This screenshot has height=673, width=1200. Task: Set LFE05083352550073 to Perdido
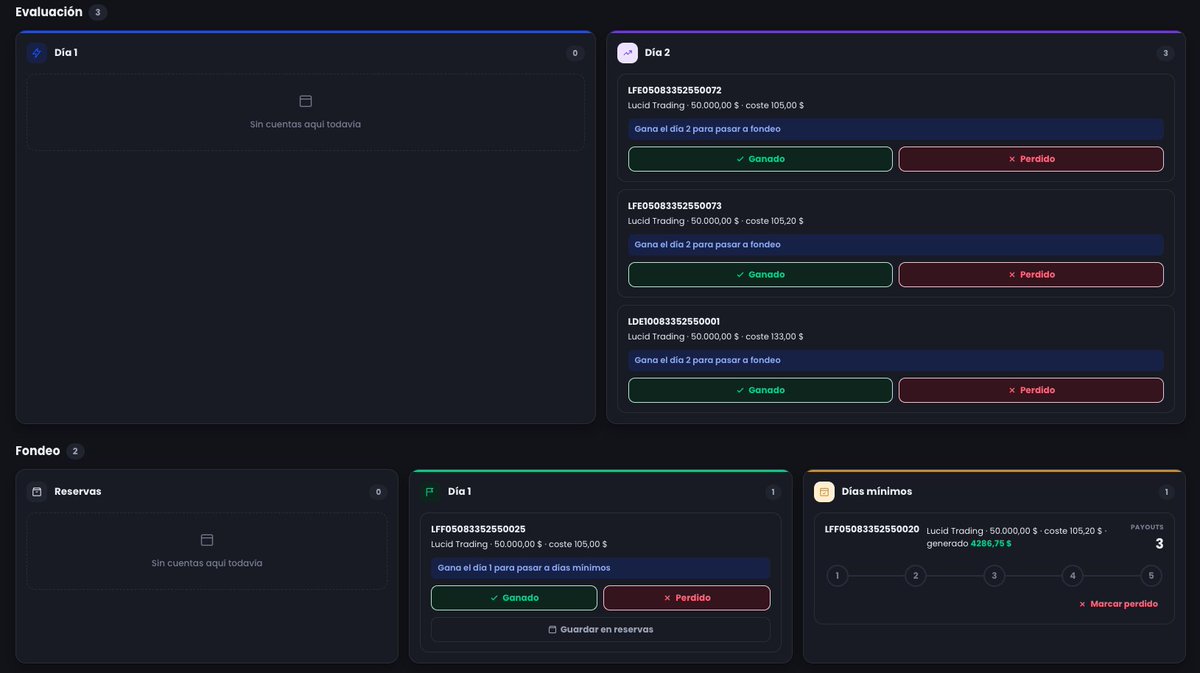coord(1031,275)
